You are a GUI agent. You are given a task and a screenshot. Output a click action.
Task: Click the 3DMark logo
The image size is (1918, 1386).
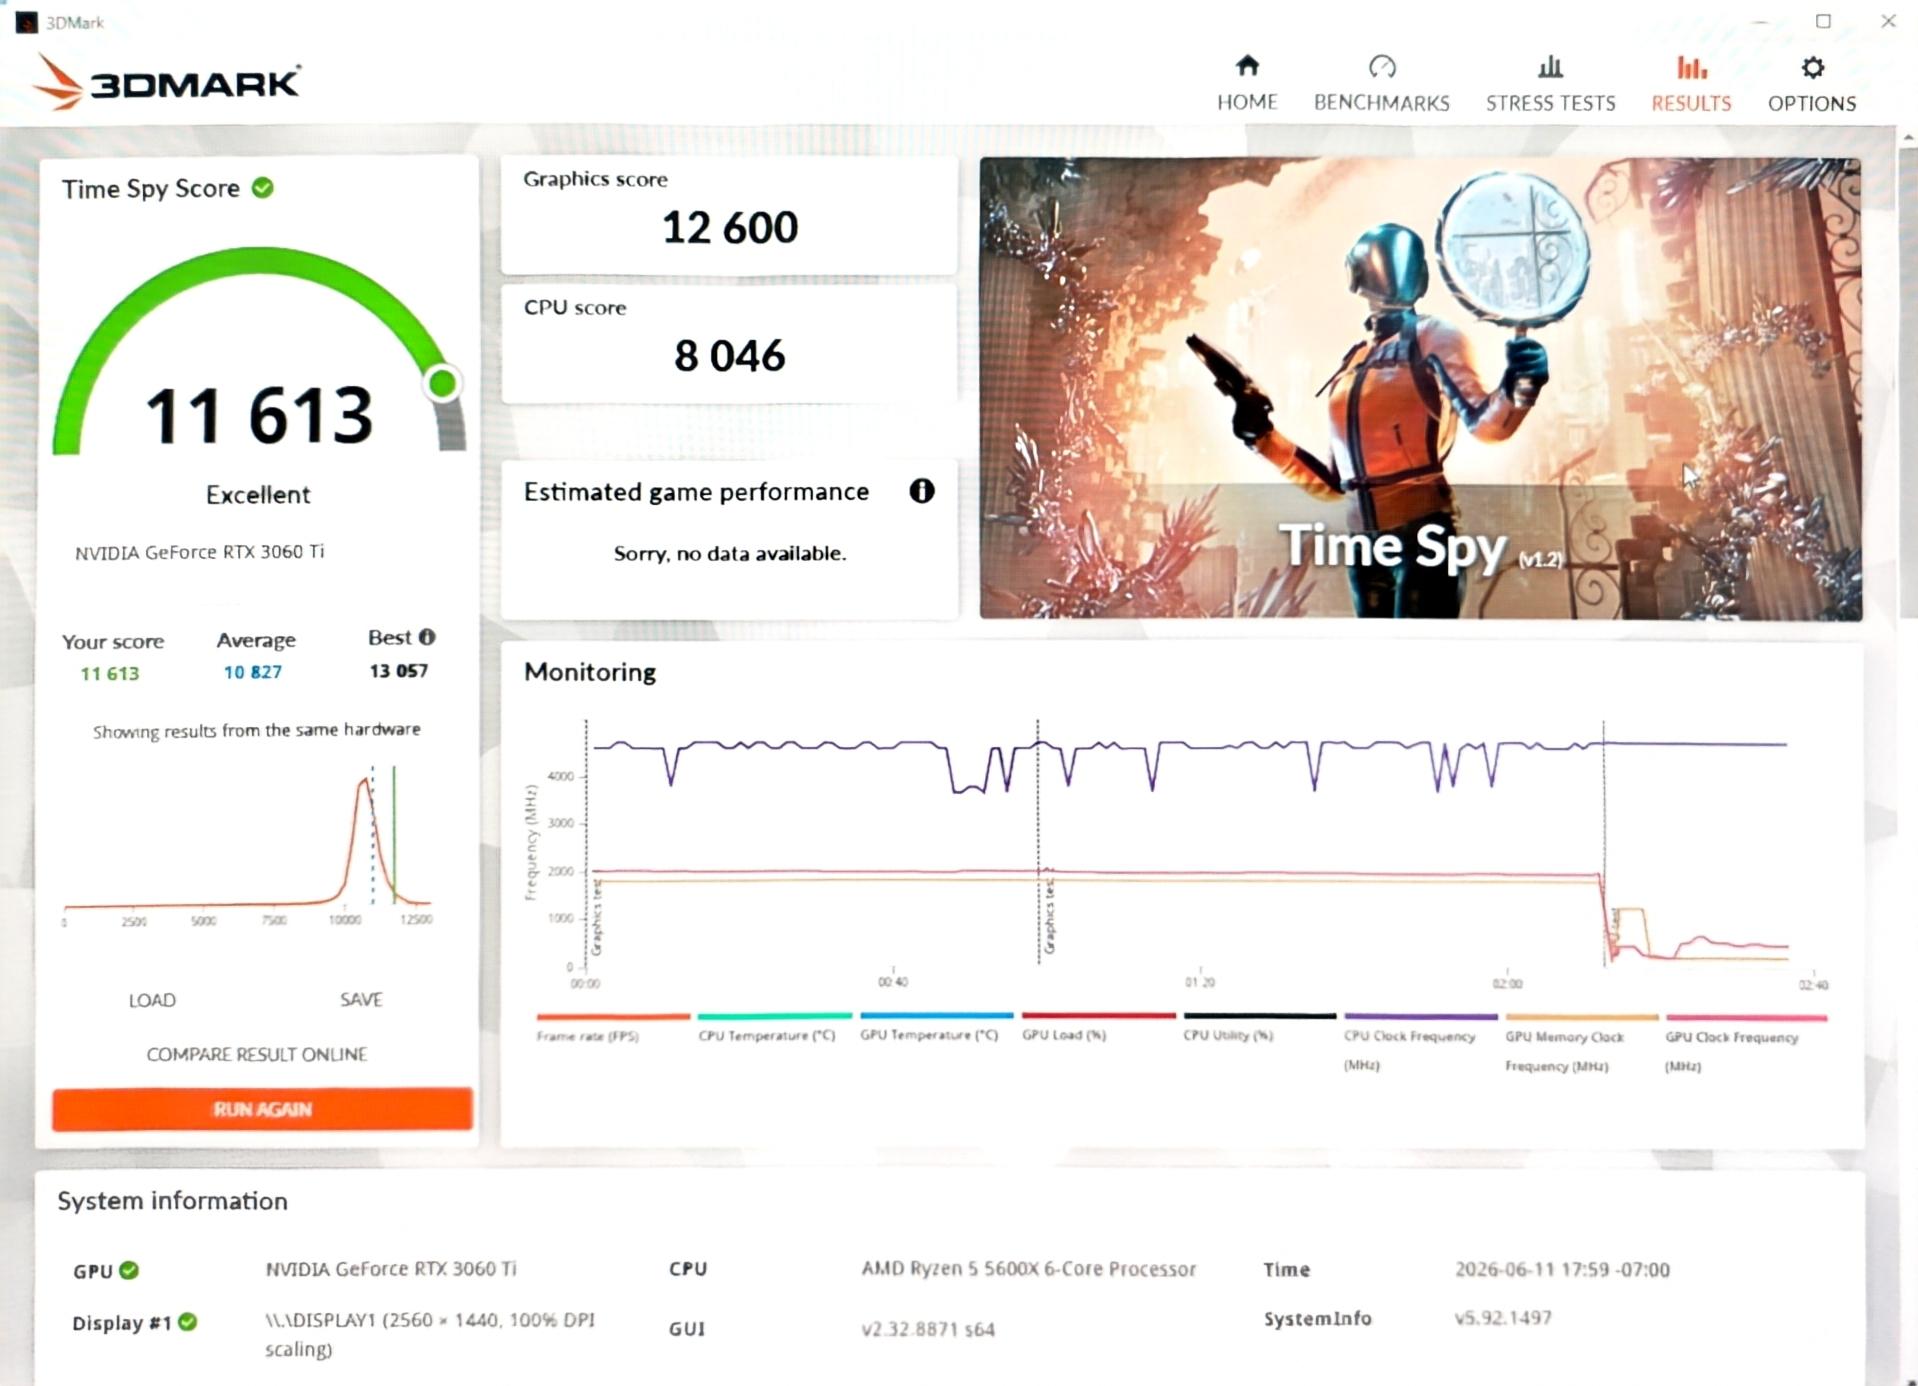point(167,82)
